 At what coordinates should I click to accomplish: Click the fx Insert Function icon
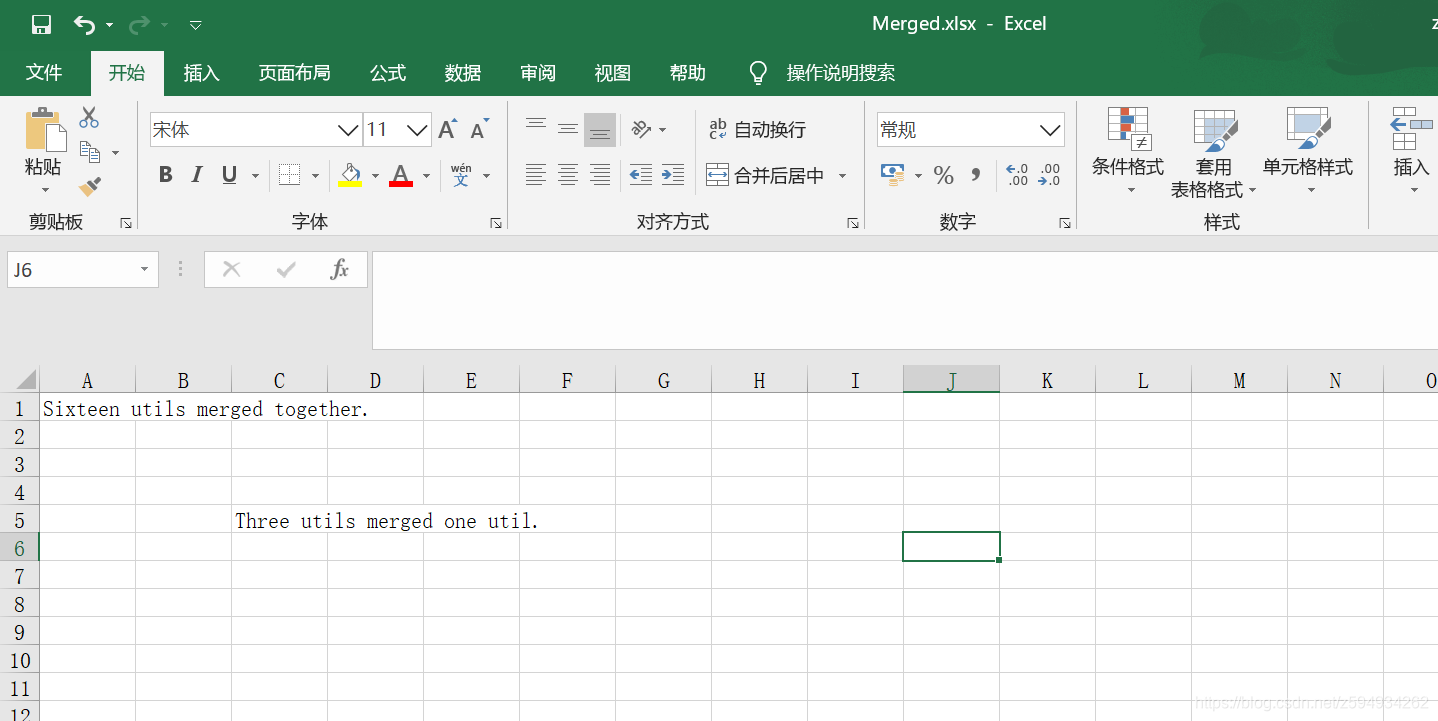[340, 269]
